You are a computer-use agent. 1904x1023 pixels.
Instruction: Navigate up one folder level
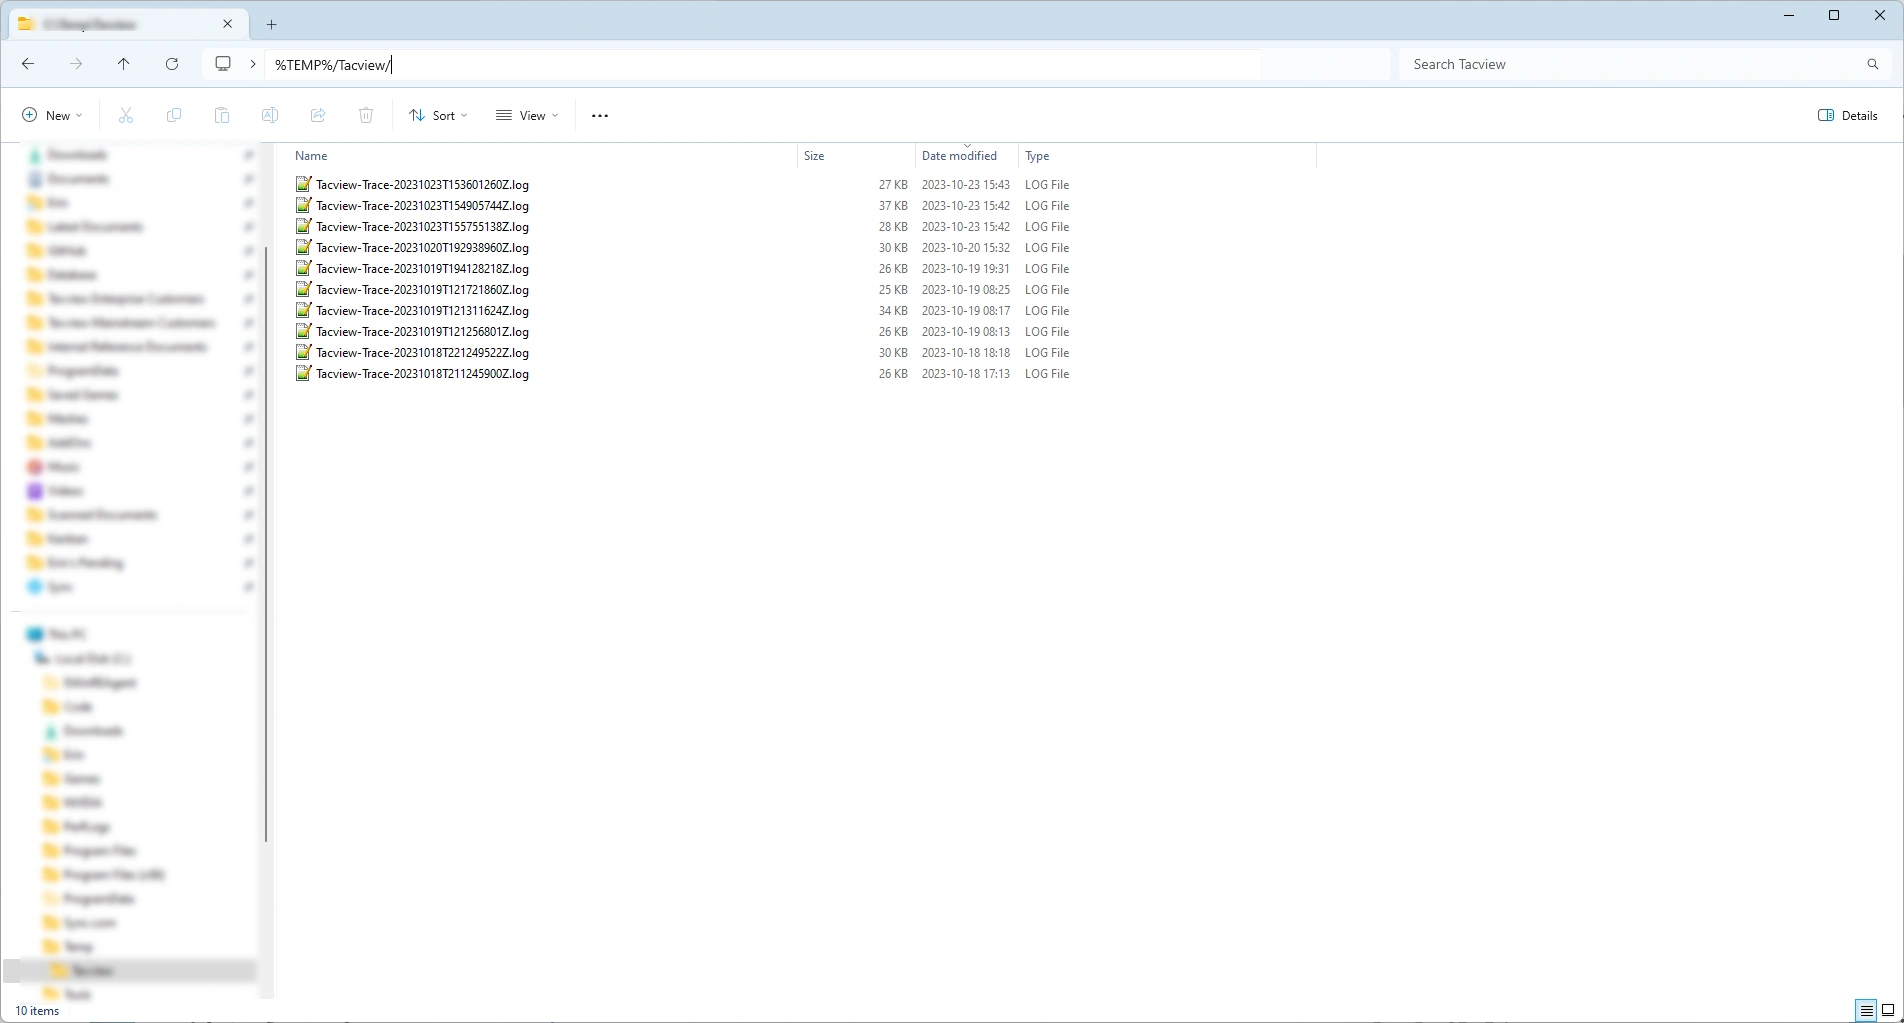pyautogui.click(x=124, y=64)
